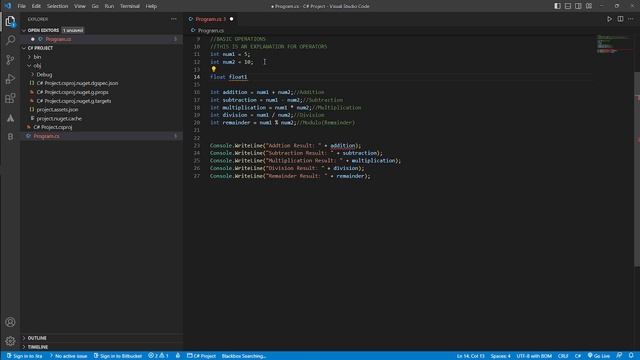Open the editor More Actions ellipsis

coord(631,19)
